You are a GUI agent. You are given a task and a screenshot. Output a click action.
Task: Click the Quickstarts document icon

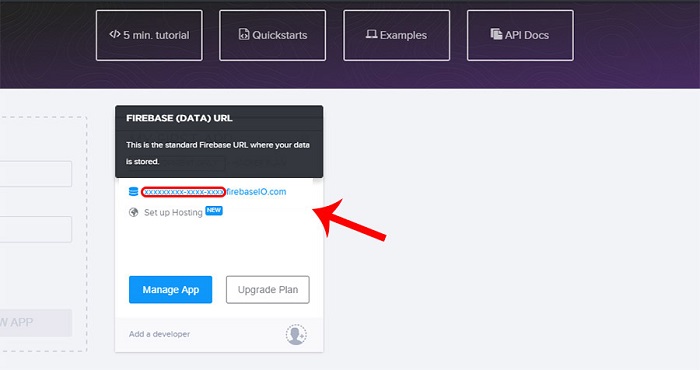point(244,34)
